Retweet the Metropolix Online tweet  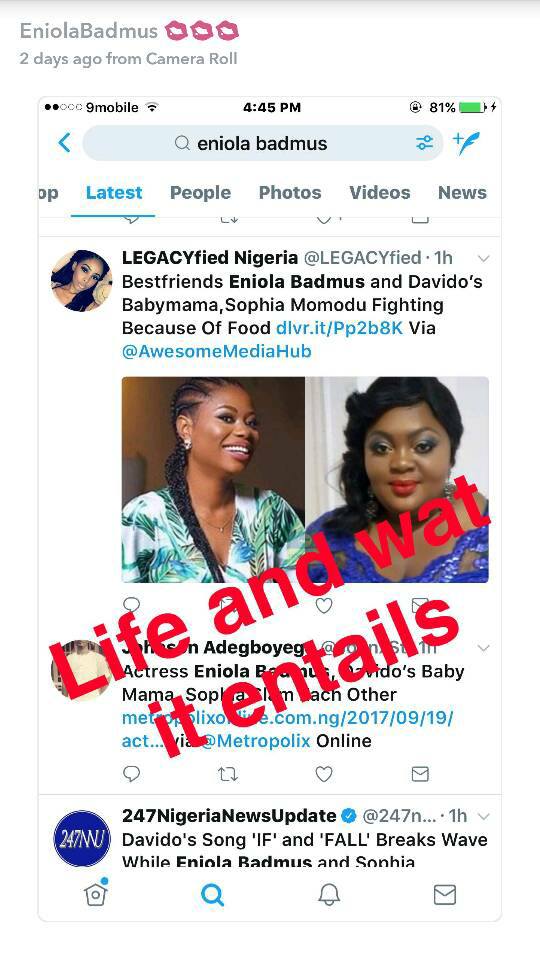coord(228,774)
